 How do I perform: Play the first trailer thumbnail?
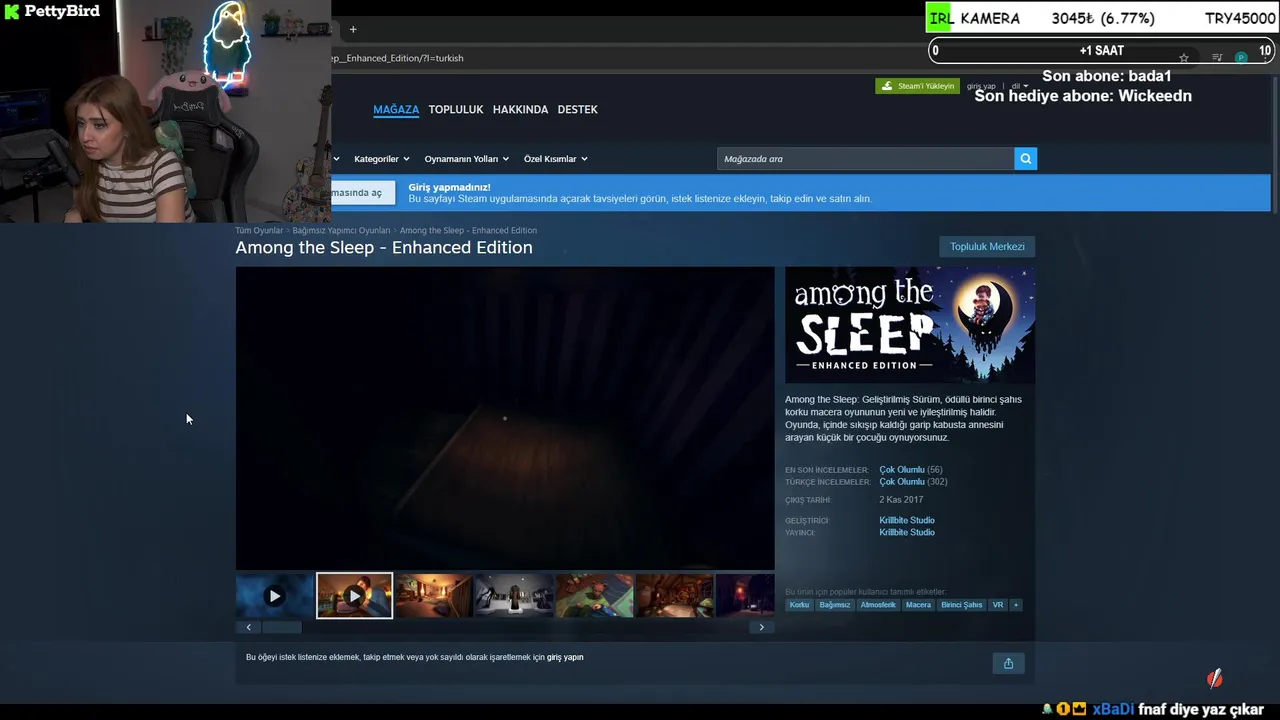(x=275, y=596)
